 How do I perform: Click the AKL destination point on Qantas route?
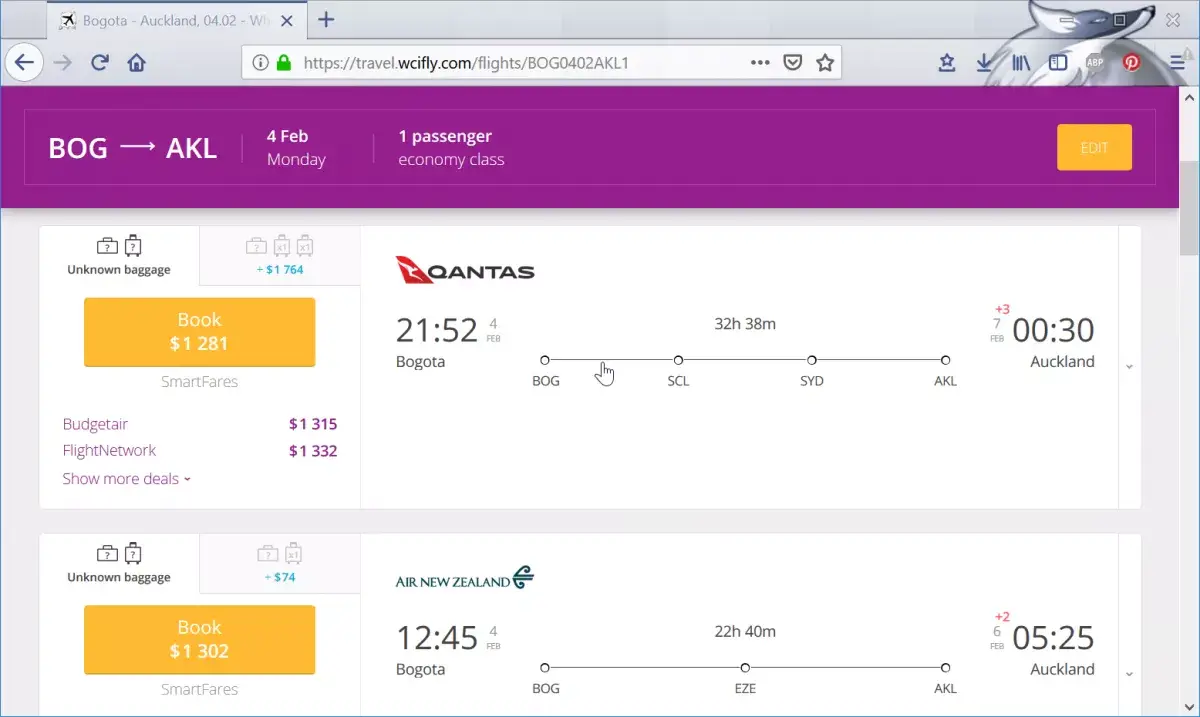(x=945, y=360)
